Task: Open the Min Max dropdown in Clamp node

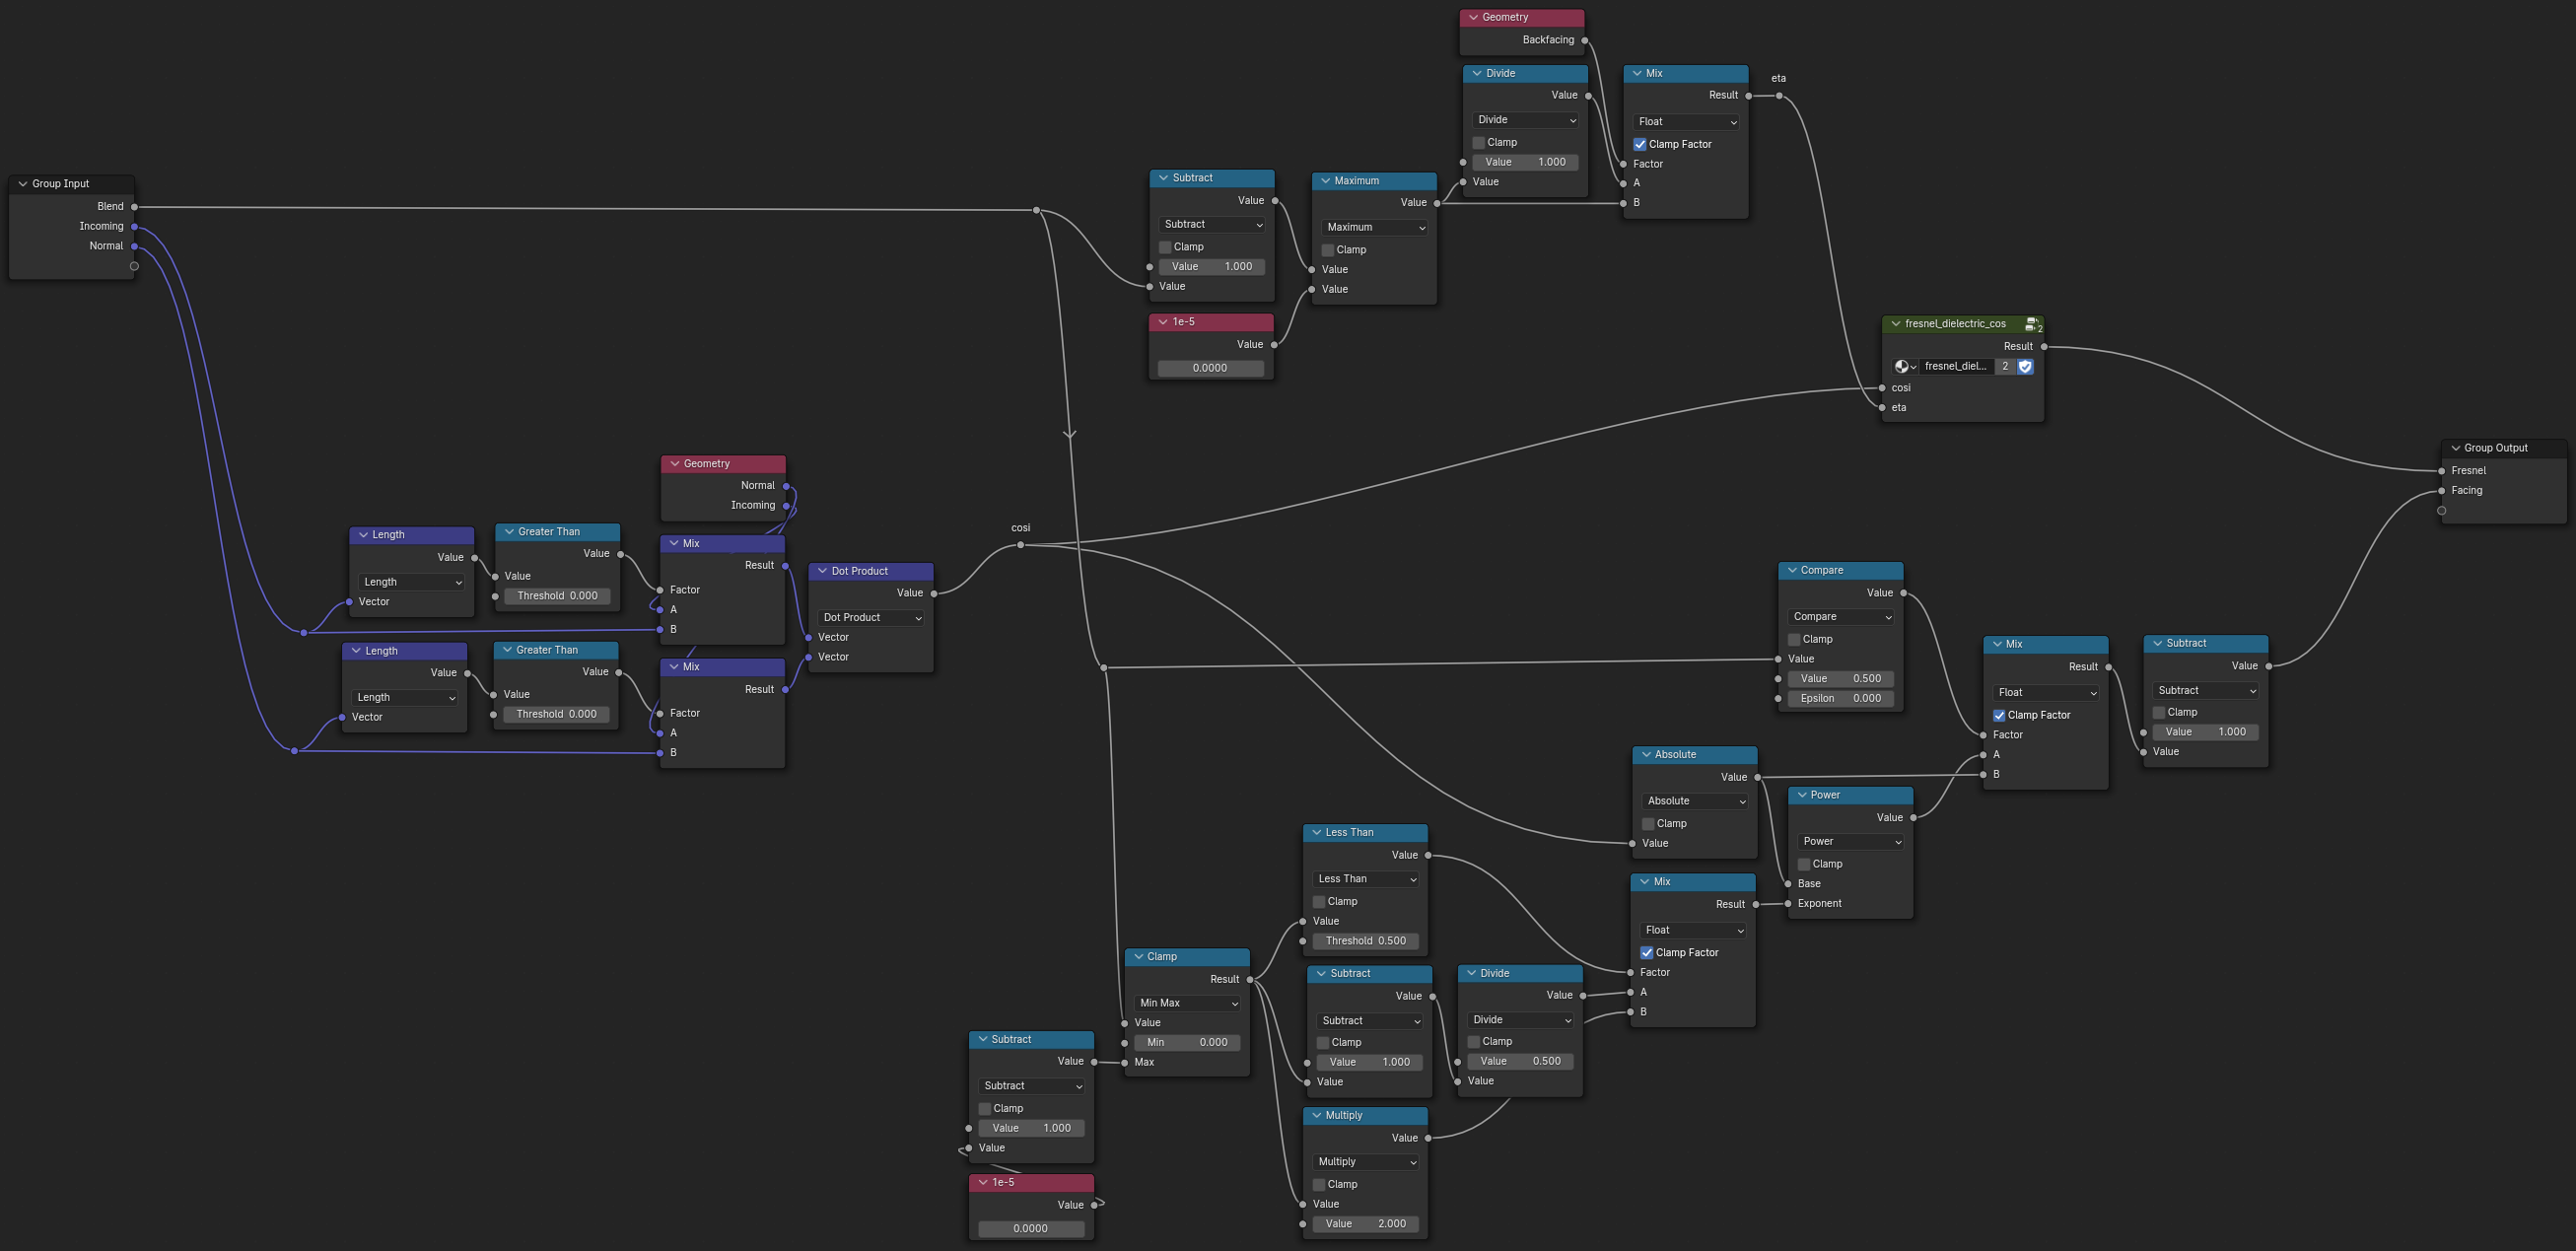Action: pos(1187,1003)
